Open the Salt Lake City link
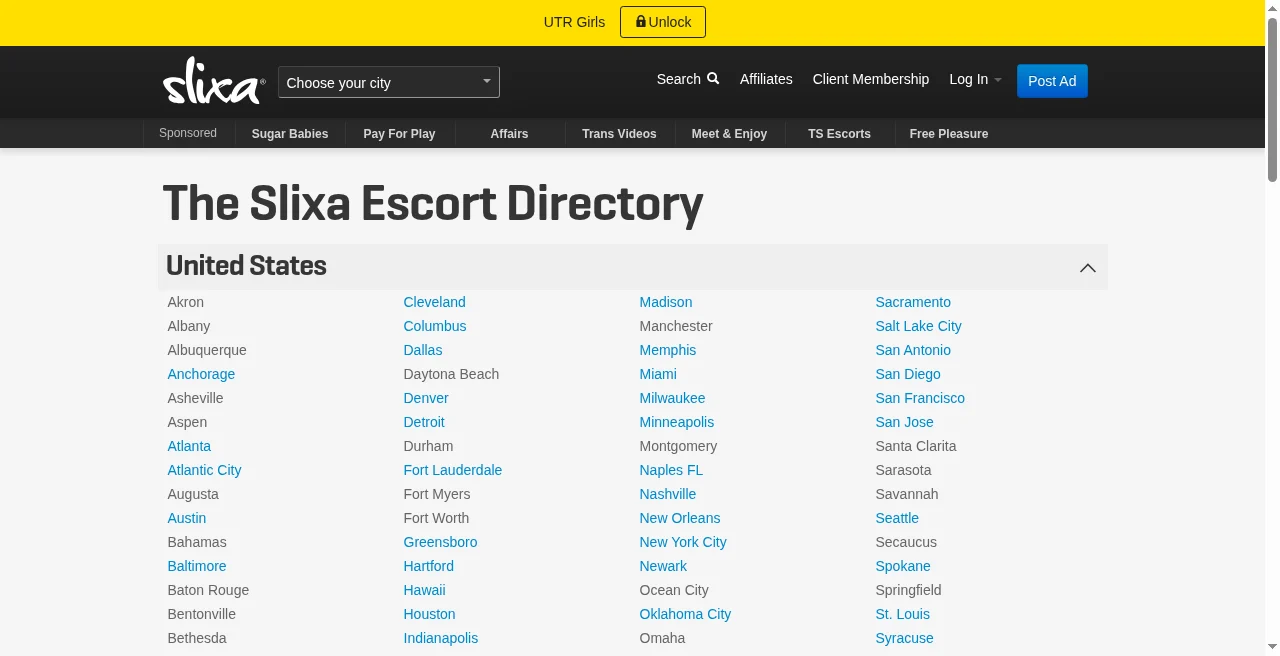The height and width of the screenshot is (656, 1280). tap(918, 326)
